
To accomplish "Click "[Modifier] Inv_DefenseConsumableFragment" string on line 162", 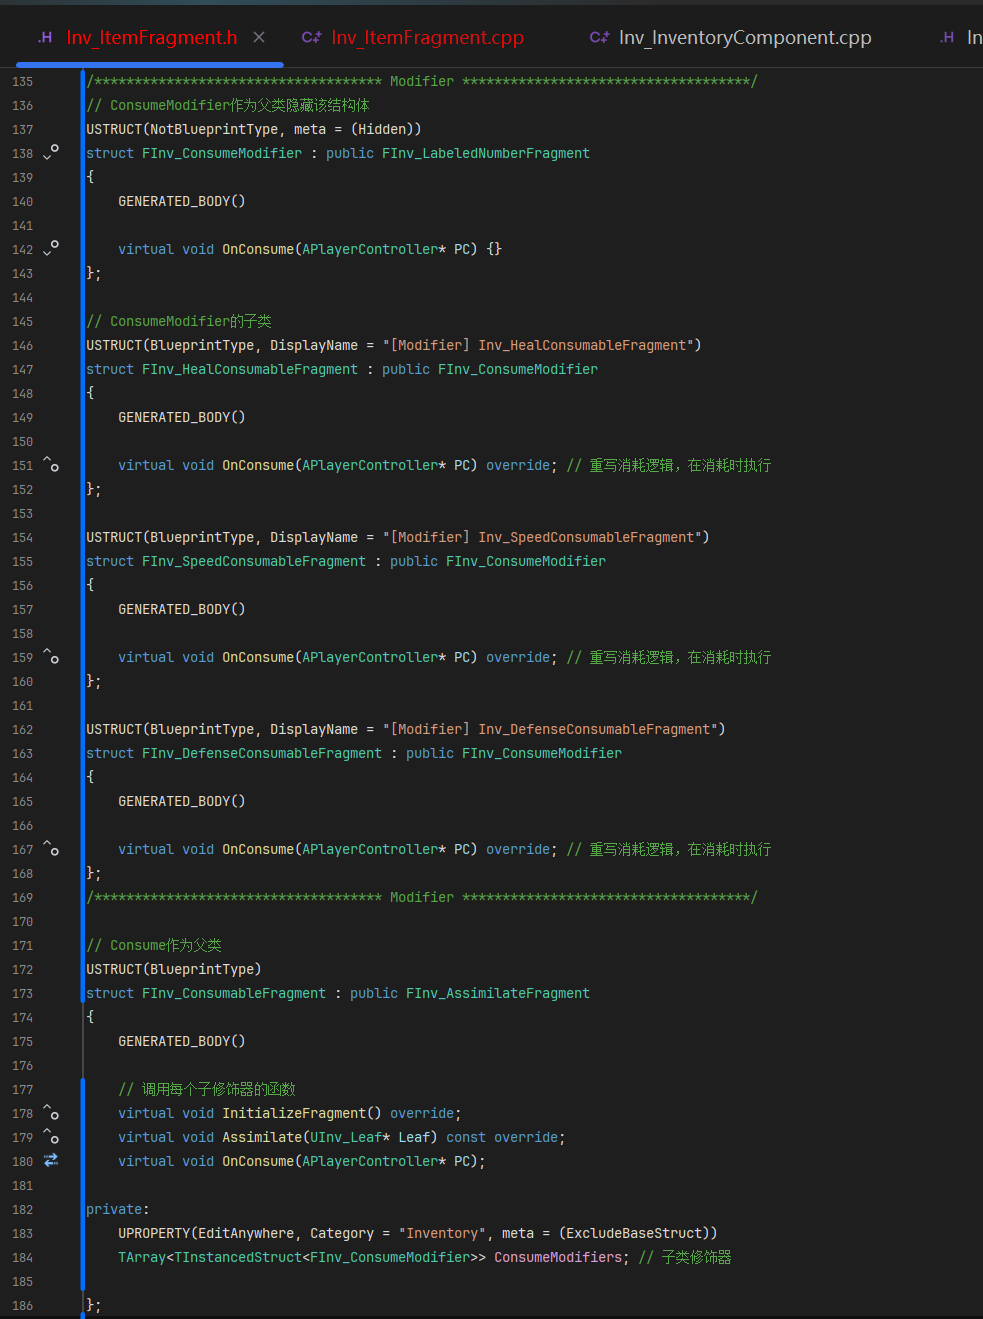I will tap(550, 729).
